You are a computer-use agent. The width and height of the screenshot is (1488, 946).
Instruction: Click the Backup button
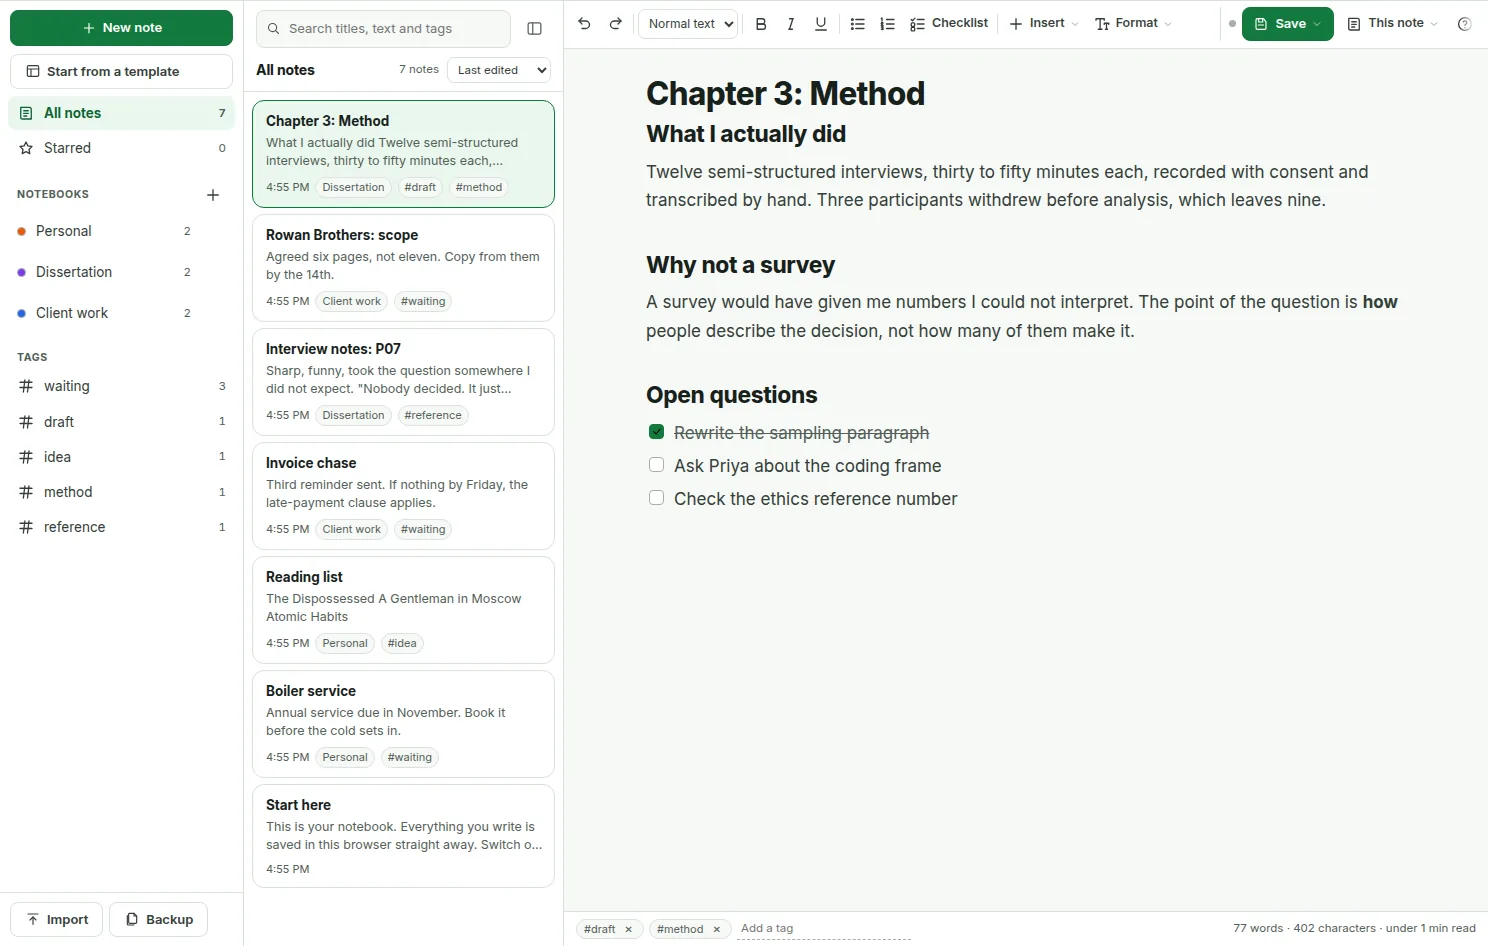click(159, 920)
